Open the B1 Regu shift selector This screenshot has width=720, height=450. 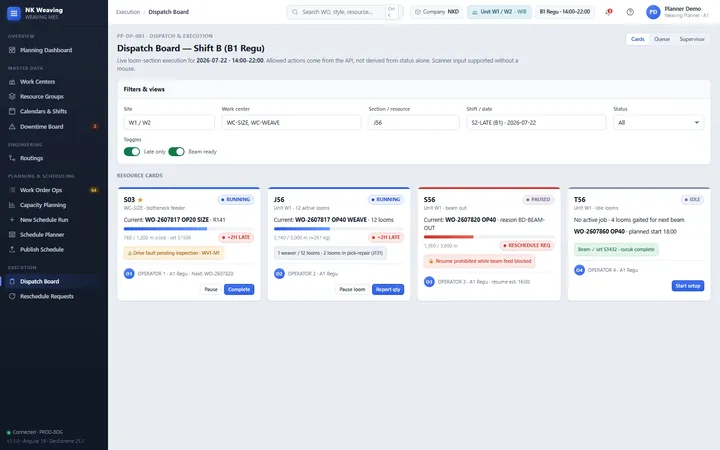[565, 12]
